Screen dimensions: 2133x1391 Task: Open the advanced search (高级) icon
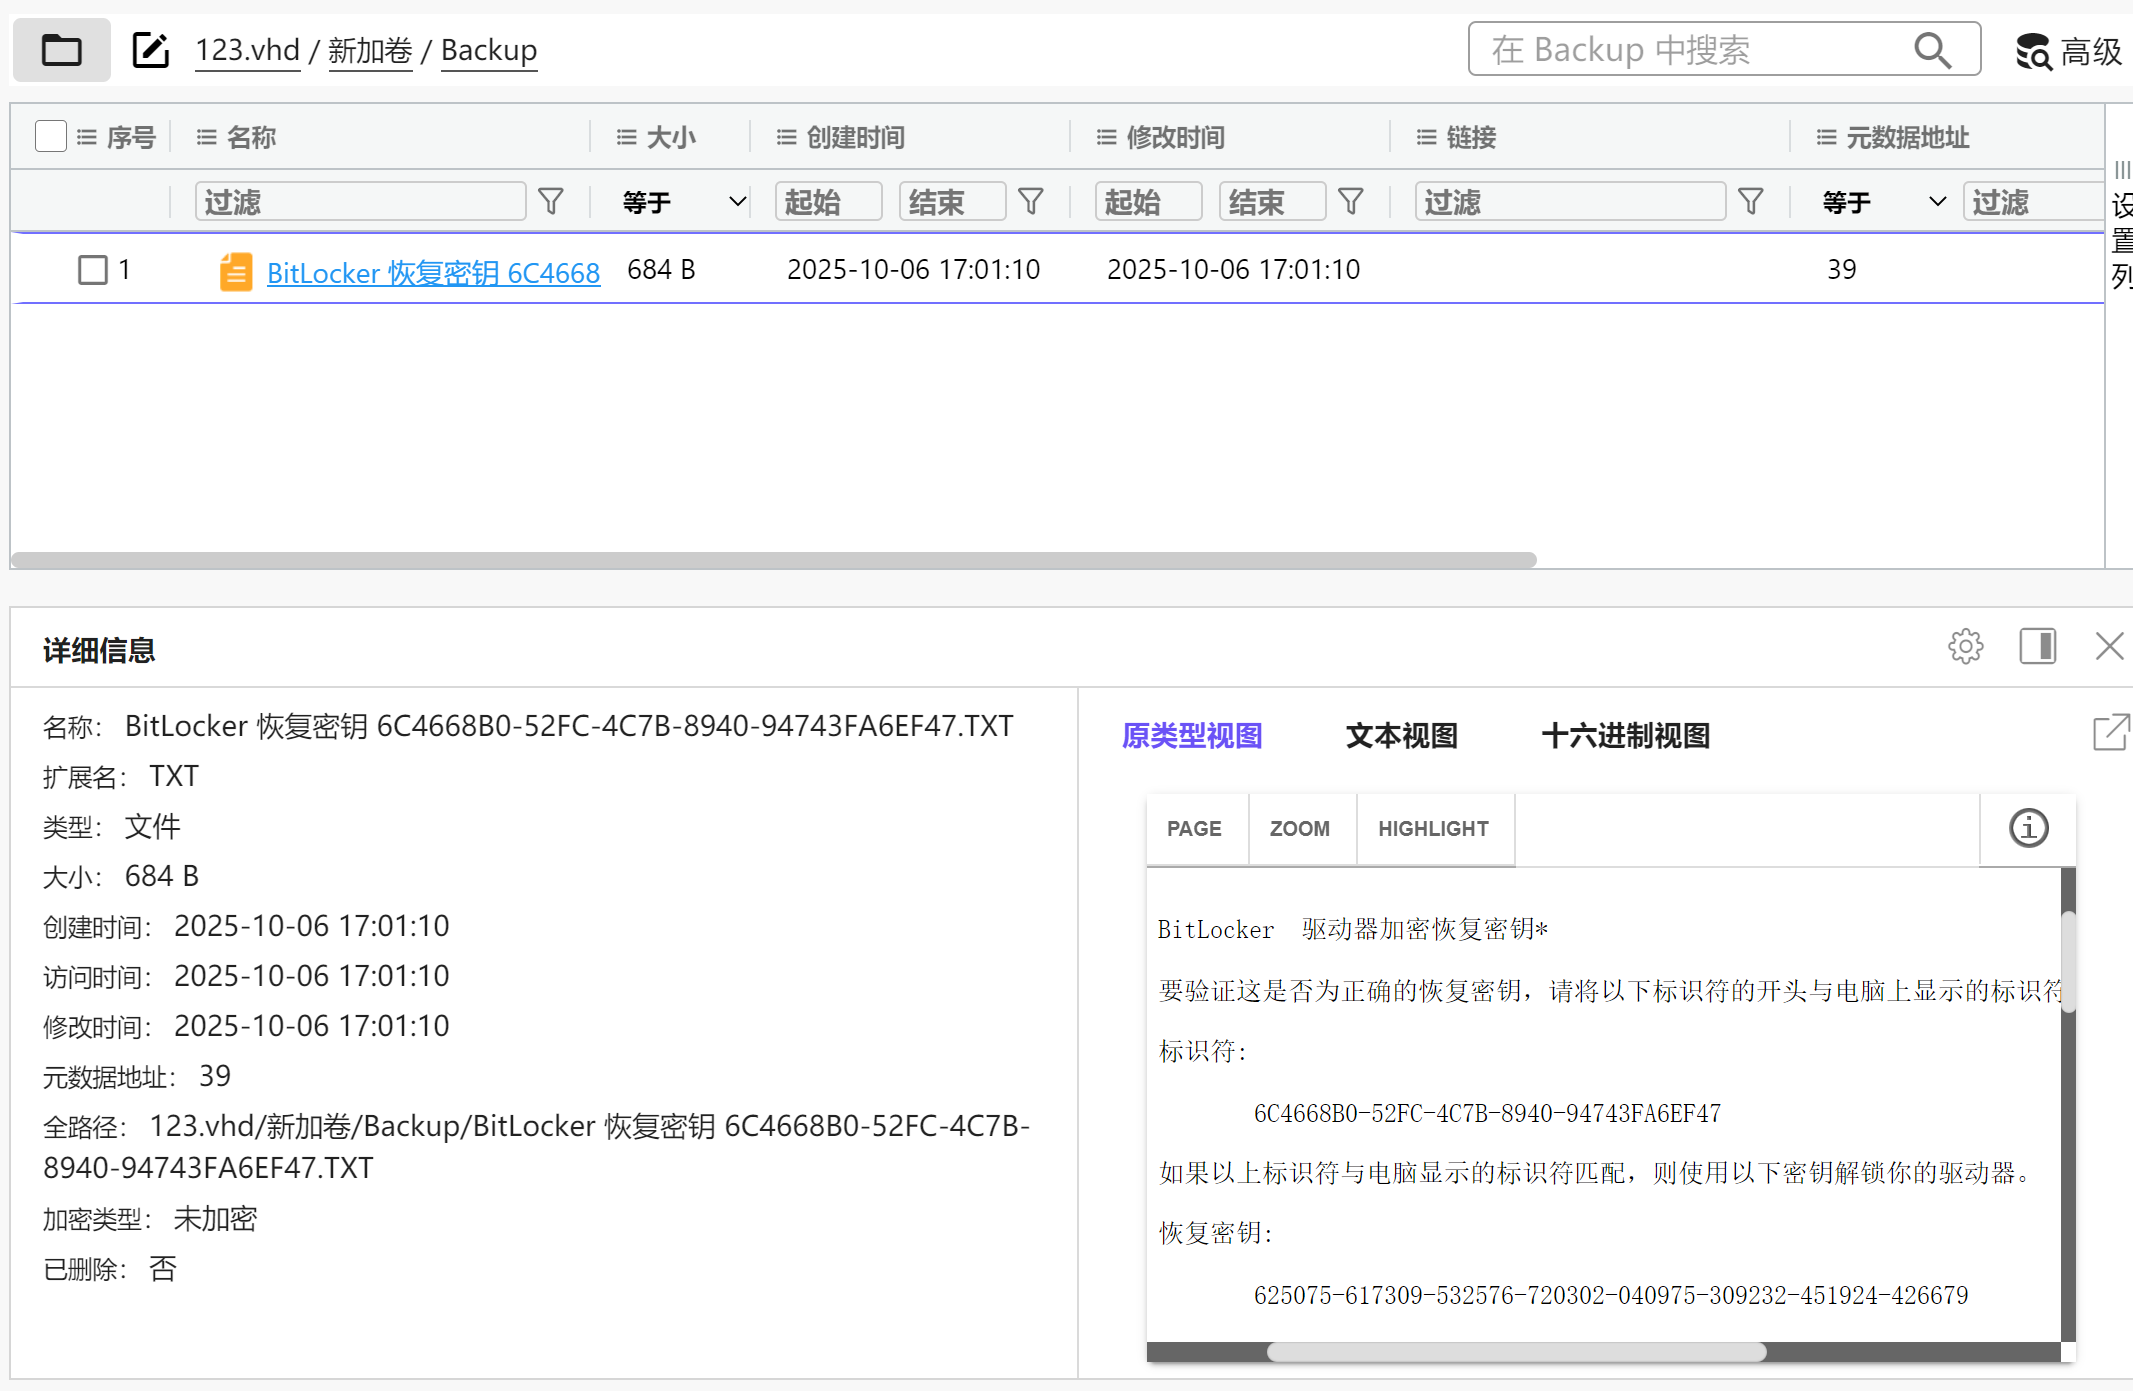pyautogui.click(x=2034, y=51)
